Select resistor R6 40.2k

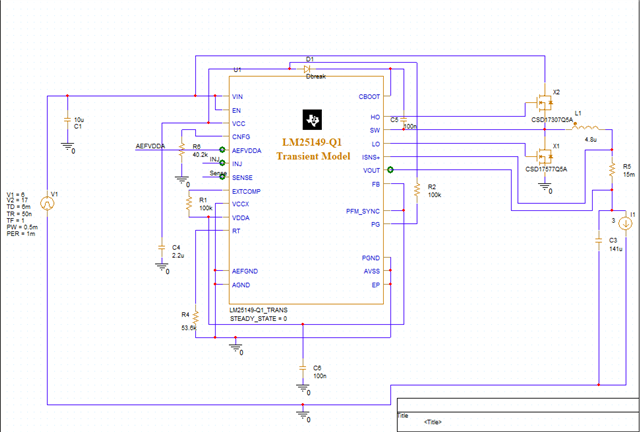(182, 150)
